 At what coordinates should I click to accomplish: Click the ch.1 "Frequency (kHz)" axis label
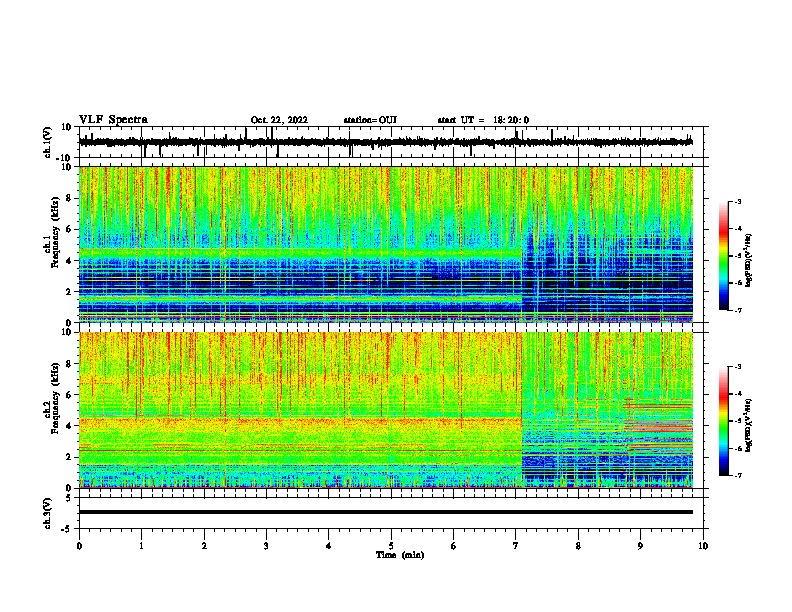coord(56,233)
